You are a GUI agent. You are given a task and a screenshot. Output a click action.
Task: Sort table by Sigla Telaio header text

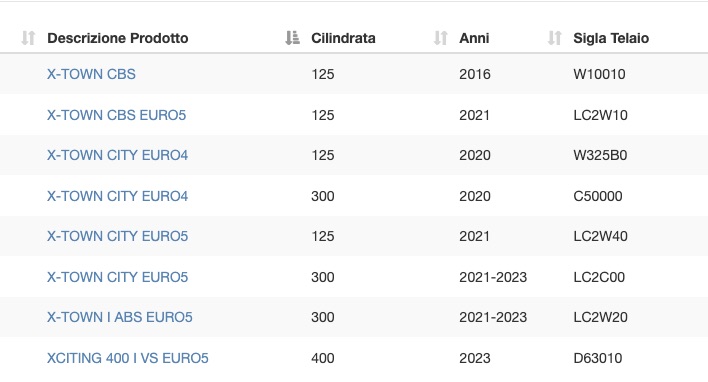[x=611, y=38]
